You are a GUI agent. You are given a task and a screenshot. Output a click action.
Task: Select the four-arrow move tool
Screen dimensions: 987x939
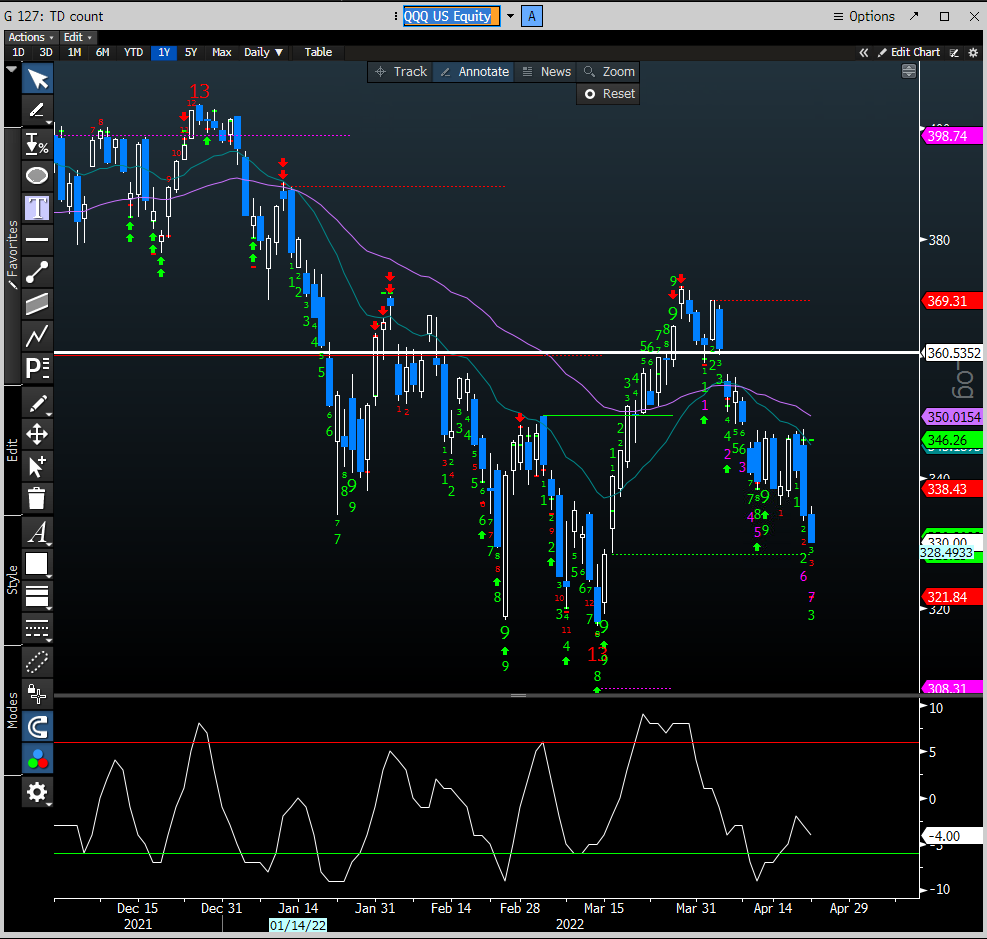[37, 434]
